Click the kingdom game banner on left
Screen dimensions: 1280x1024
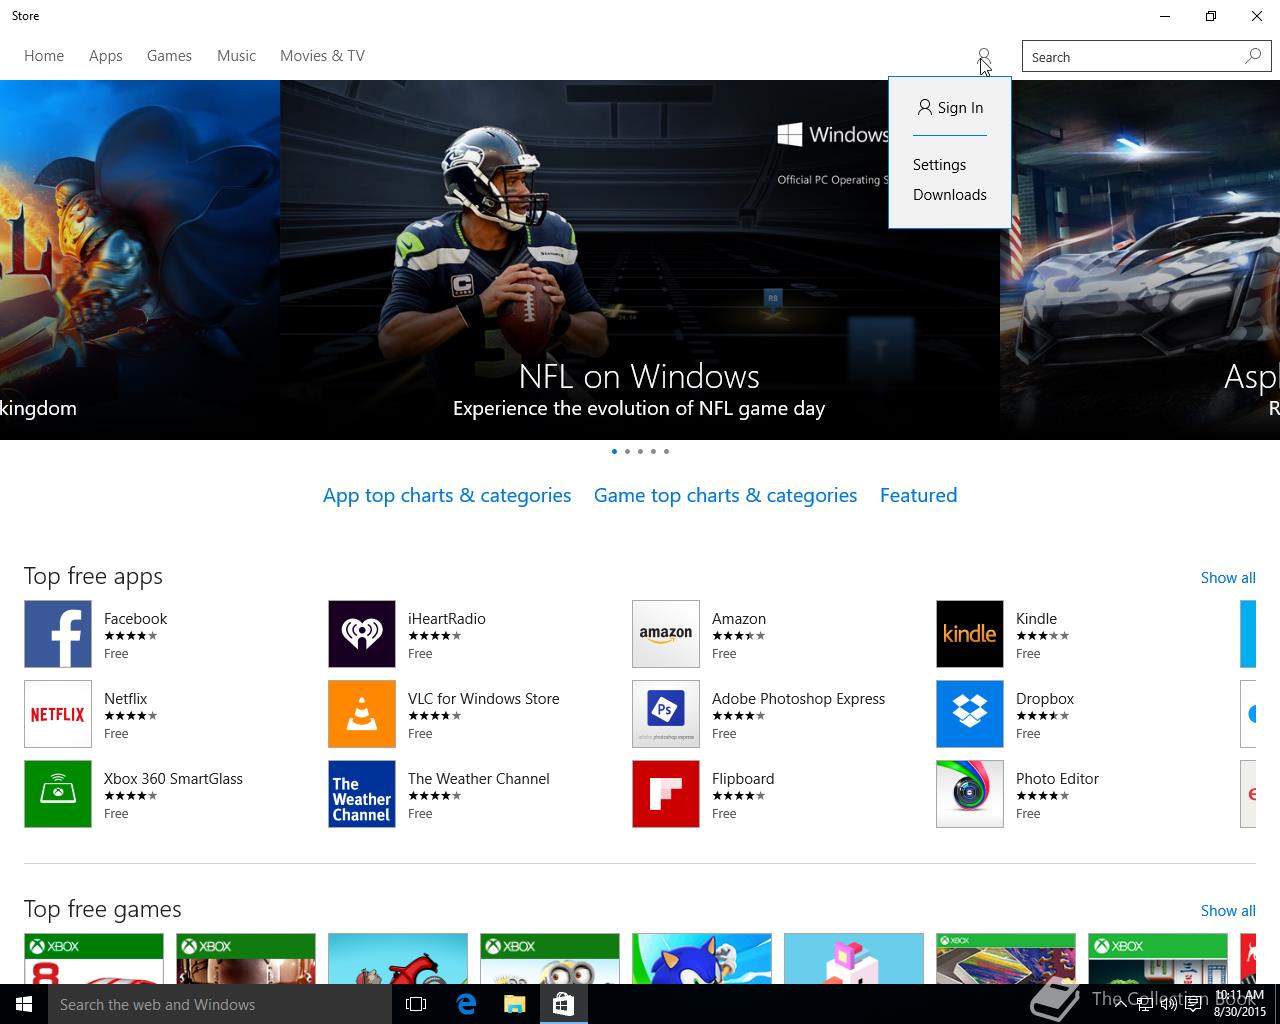click(140, 260)
